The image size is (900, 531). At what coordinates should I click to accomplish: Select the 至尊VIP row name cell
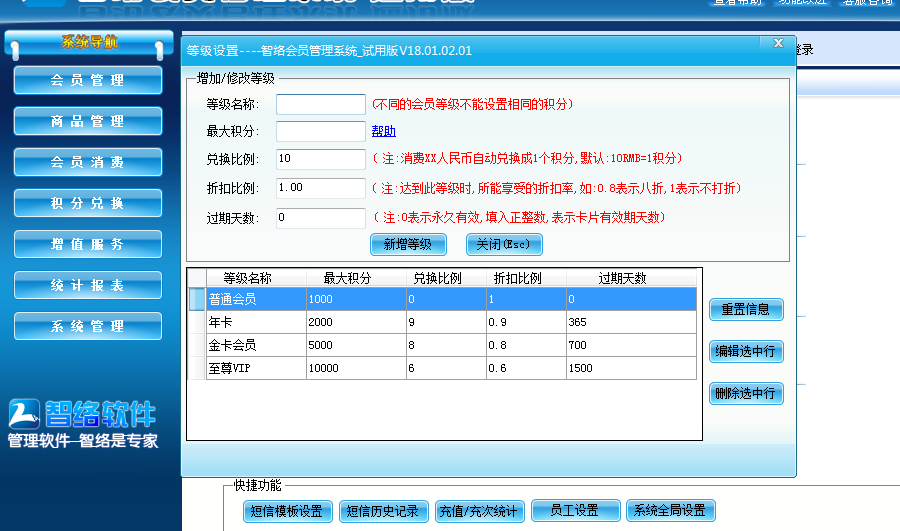[x=256, y=368]
